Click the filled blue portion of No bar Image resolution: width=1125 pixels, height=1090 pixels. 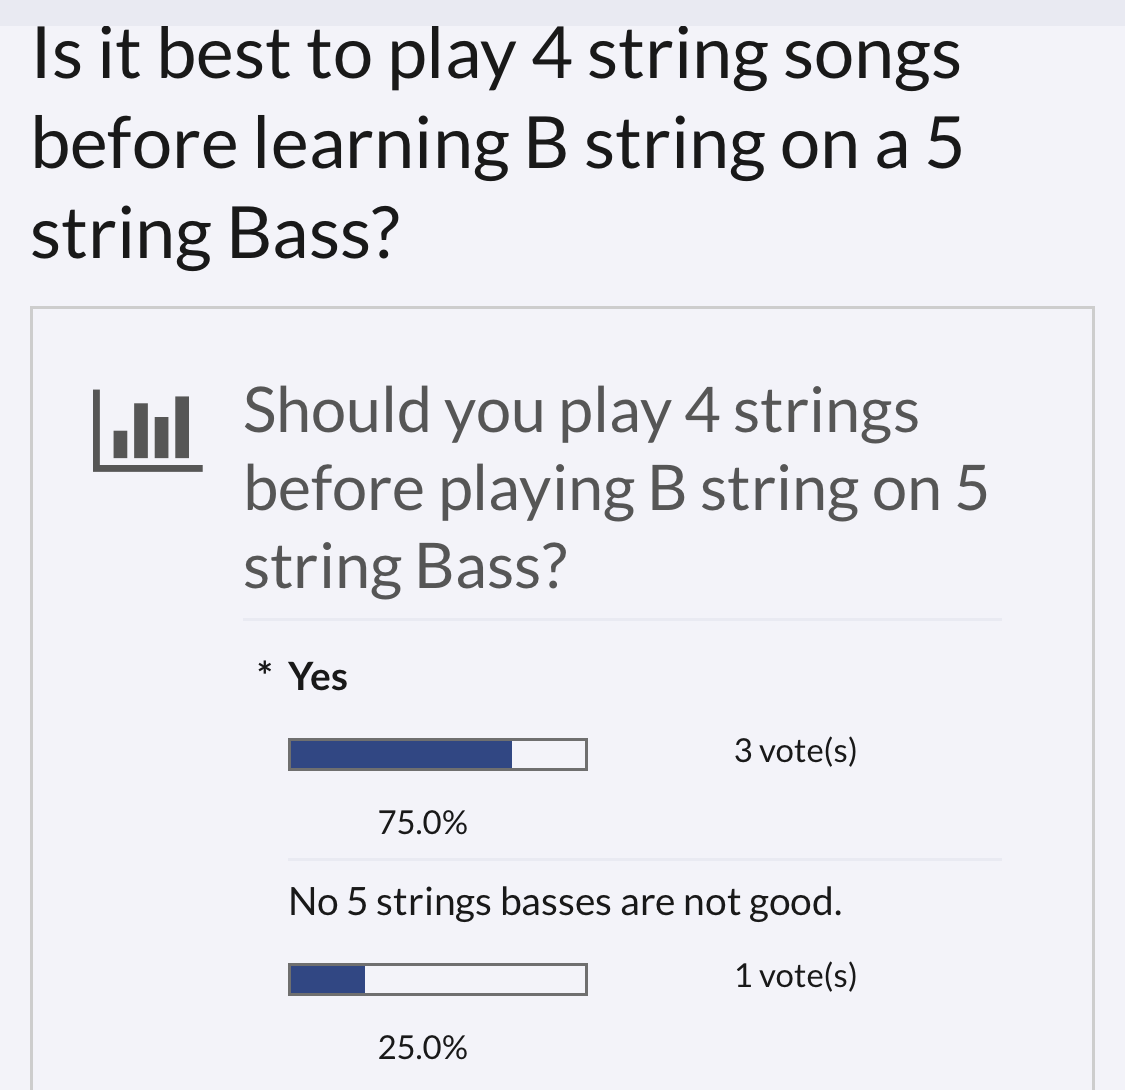[x=327, y=979]
